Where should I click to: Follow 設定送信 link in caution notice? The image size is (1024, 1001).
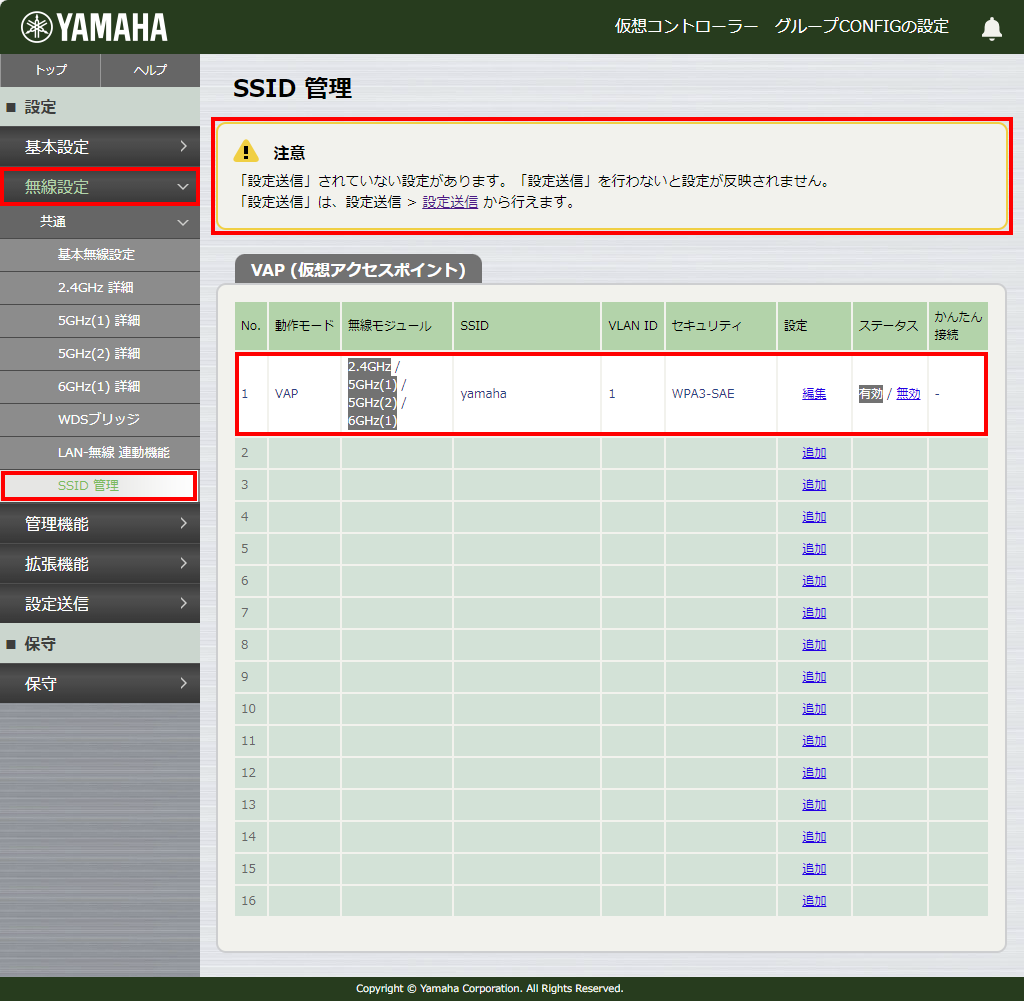click(x=450, y=202)
